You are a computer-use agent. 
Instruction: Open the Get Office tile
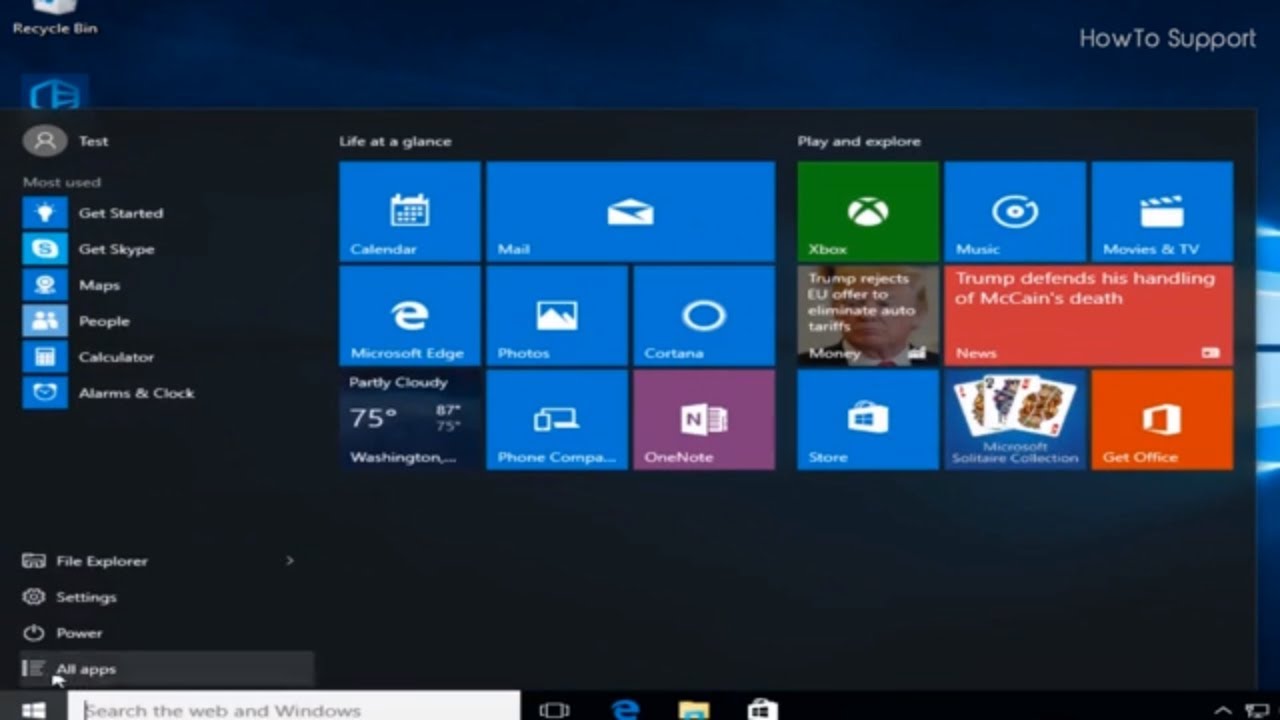1162,419
